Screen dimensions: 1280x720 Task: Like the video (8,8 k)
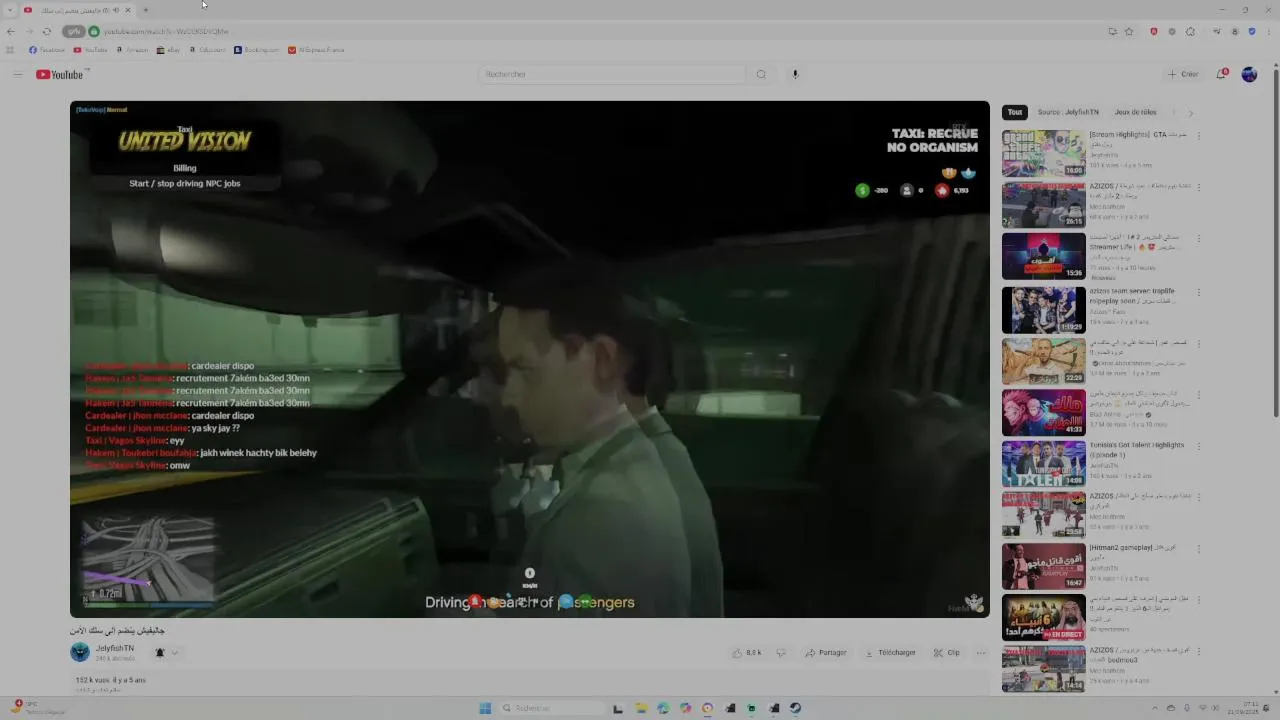(x=747, y=653)
